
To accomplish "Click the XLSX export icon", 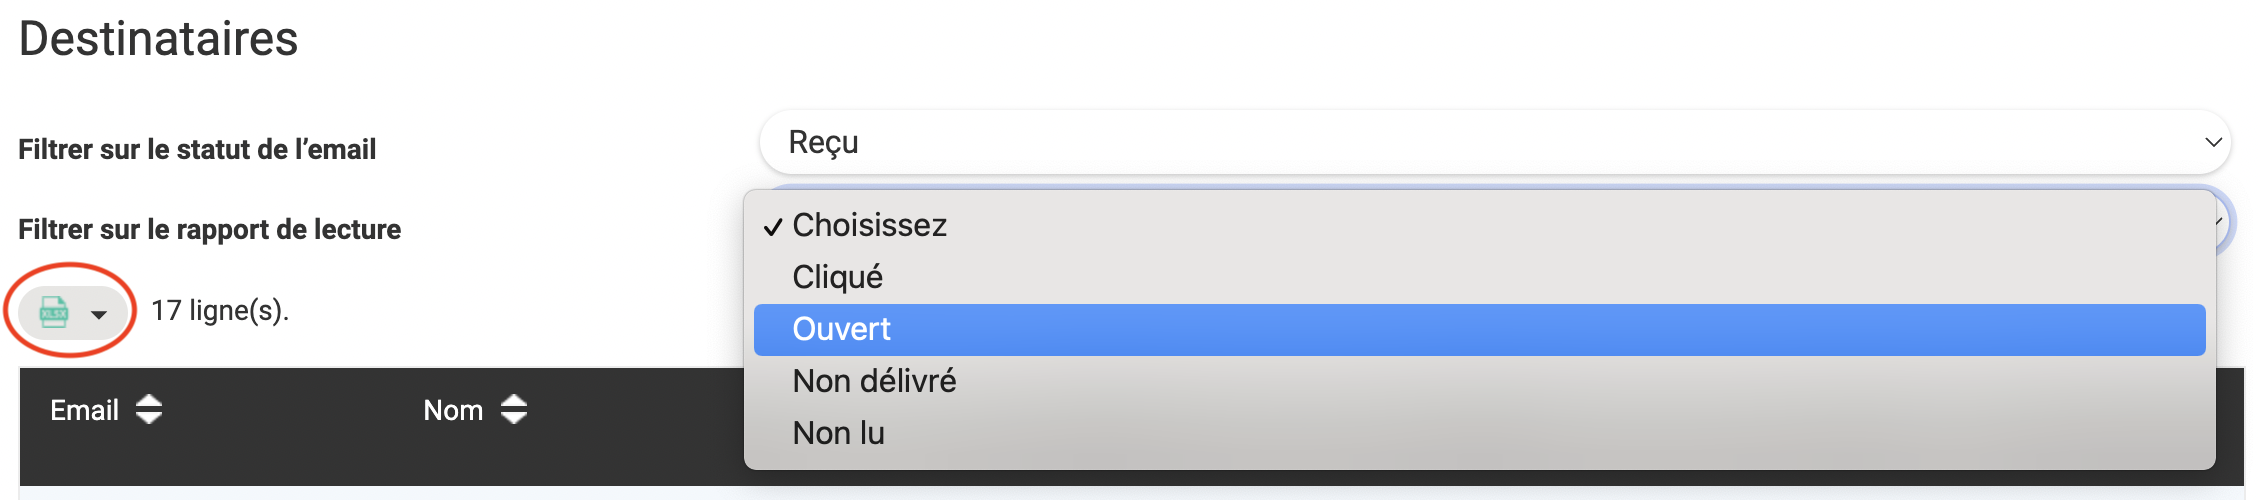I will [x=54, y=313].
